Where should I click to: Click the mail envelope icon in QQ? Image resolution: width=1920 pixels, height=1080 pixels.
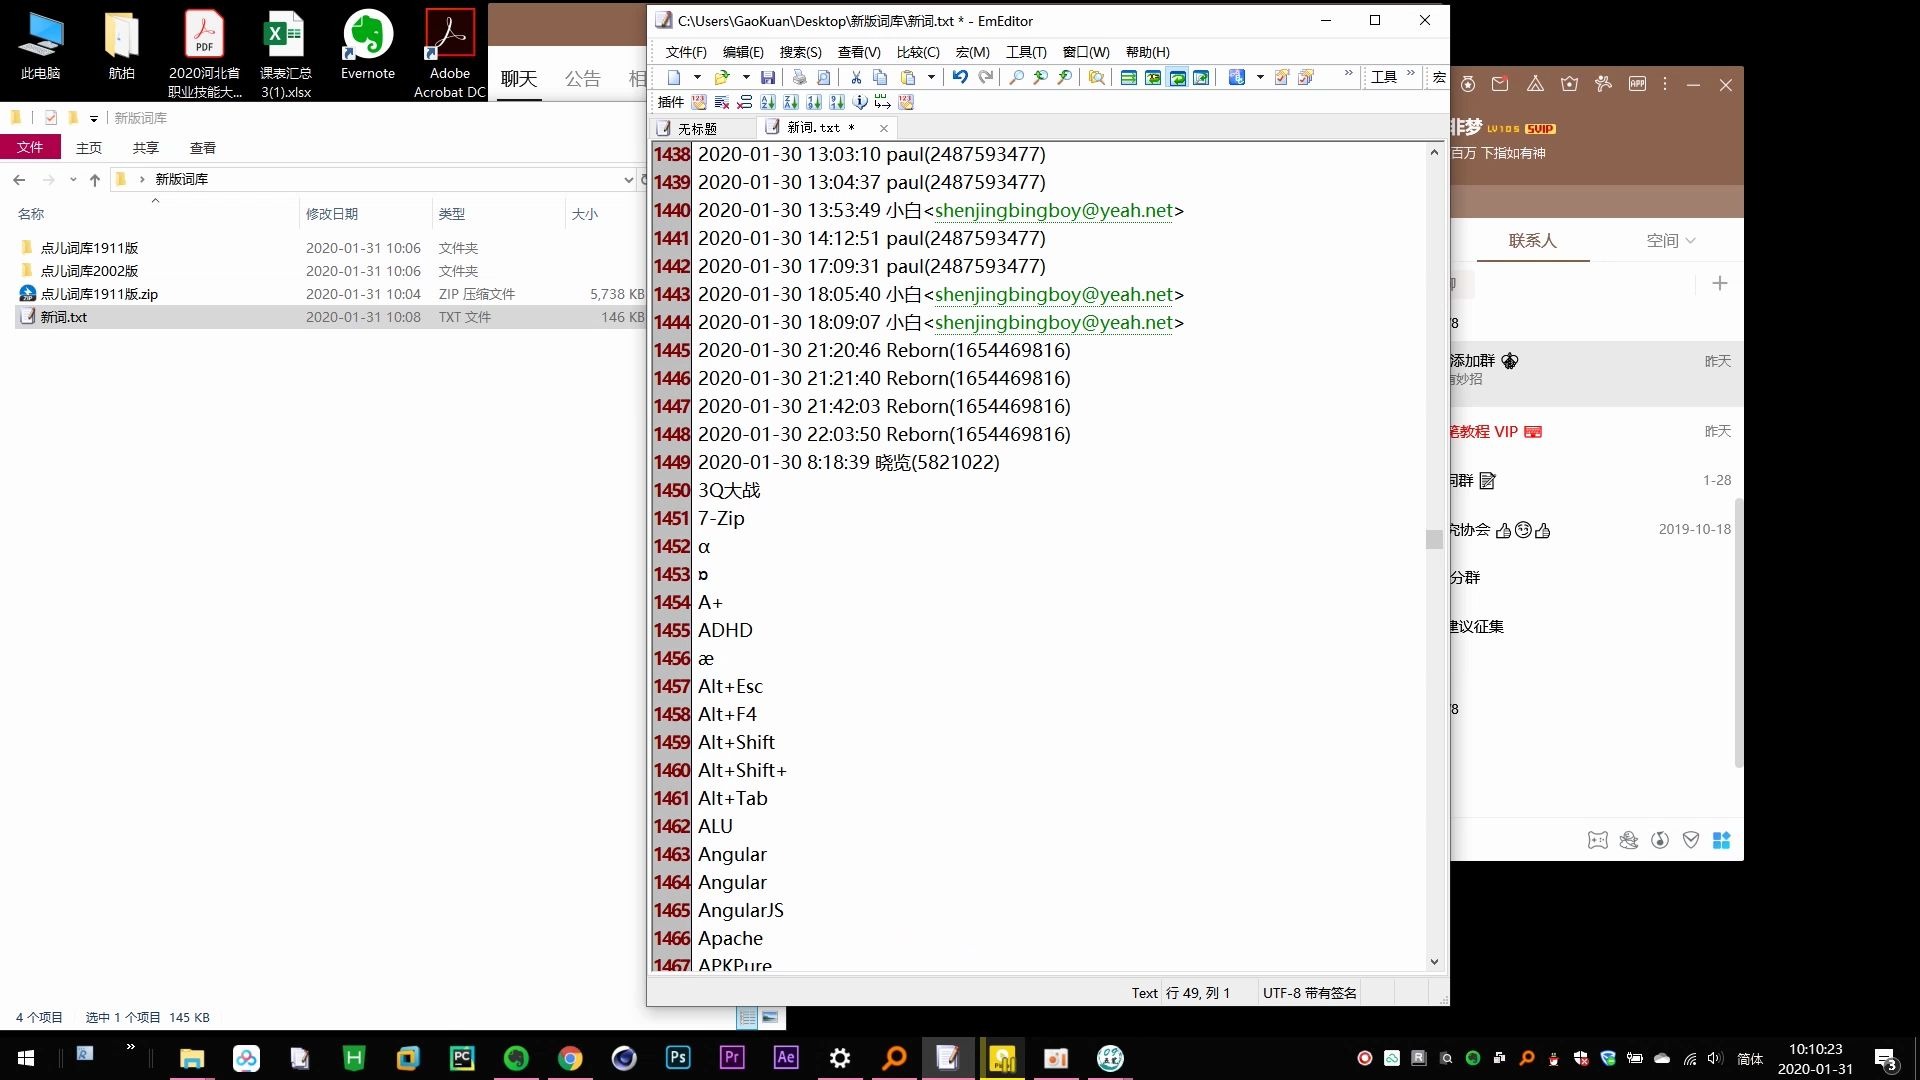[1500, 84]
